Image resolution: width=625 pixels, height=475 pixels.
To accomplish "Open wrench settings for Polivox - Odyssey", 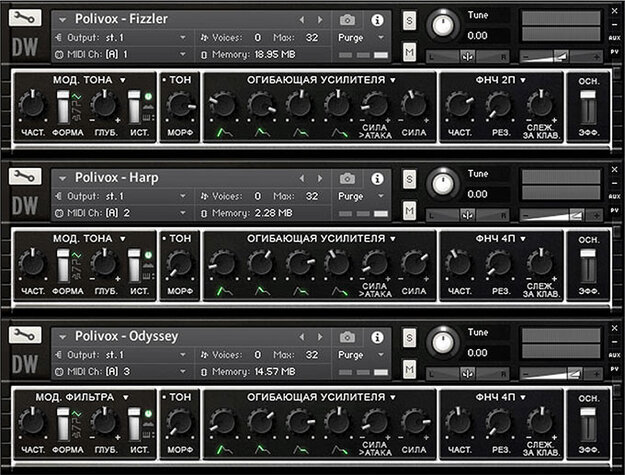I will point(25,335).
